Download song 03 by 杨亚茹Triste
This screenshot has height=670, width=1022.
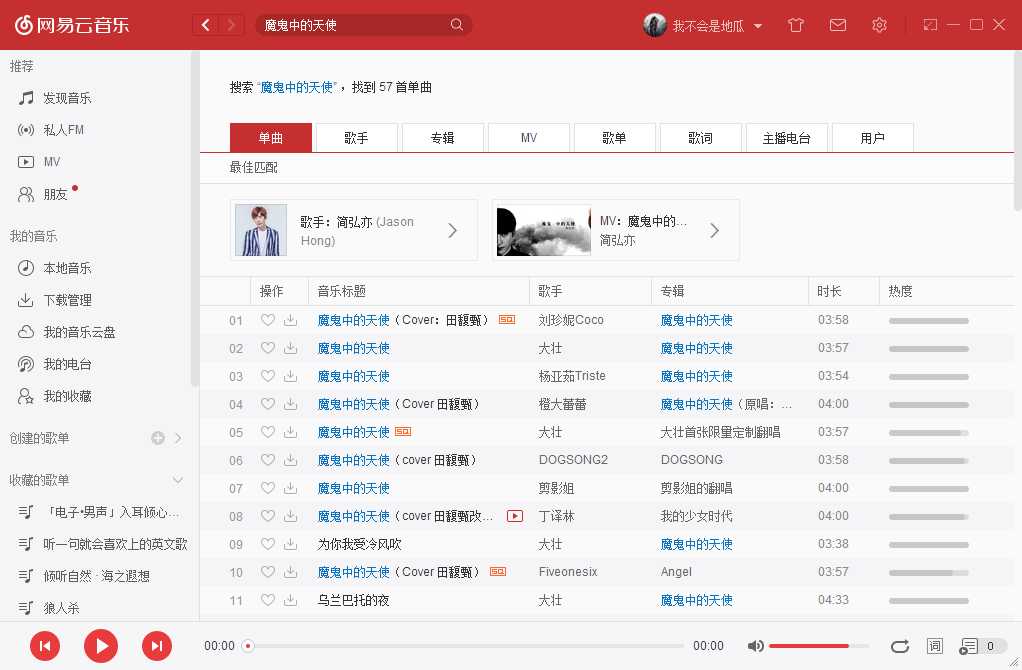click(291, 376)
